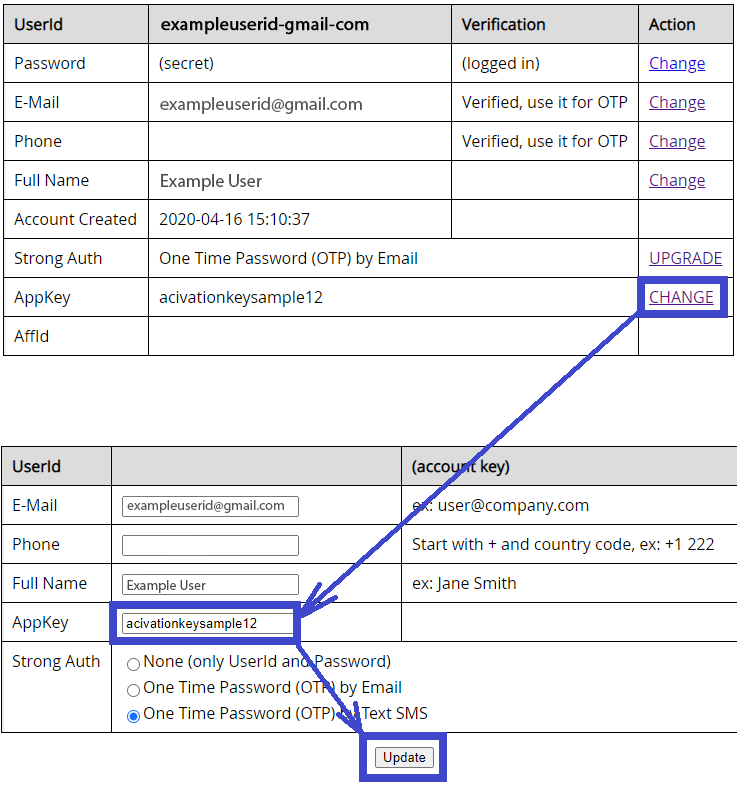
Task: Click the empty Phone input field
Action: click(x=210, y=545)
